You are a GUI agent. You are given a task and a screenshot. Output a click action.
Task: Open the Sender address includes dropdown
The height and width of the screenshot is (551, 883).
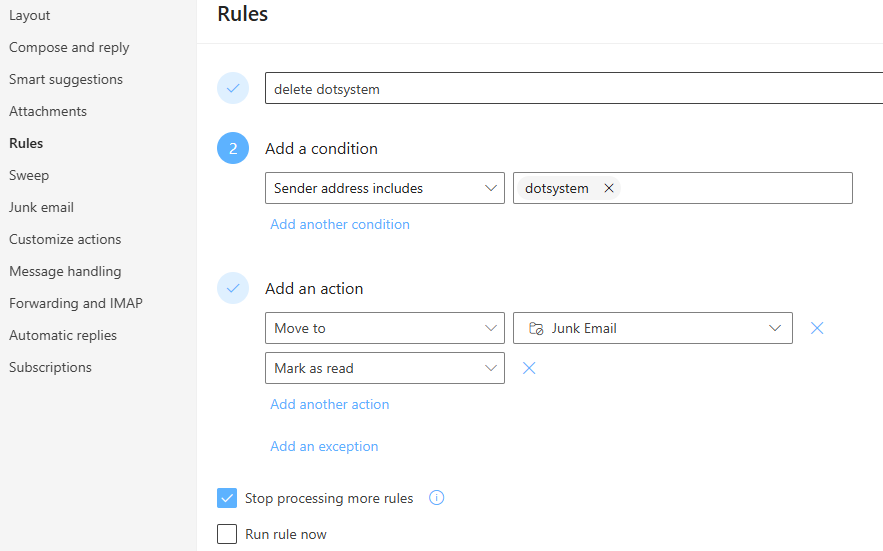point(385,188)
